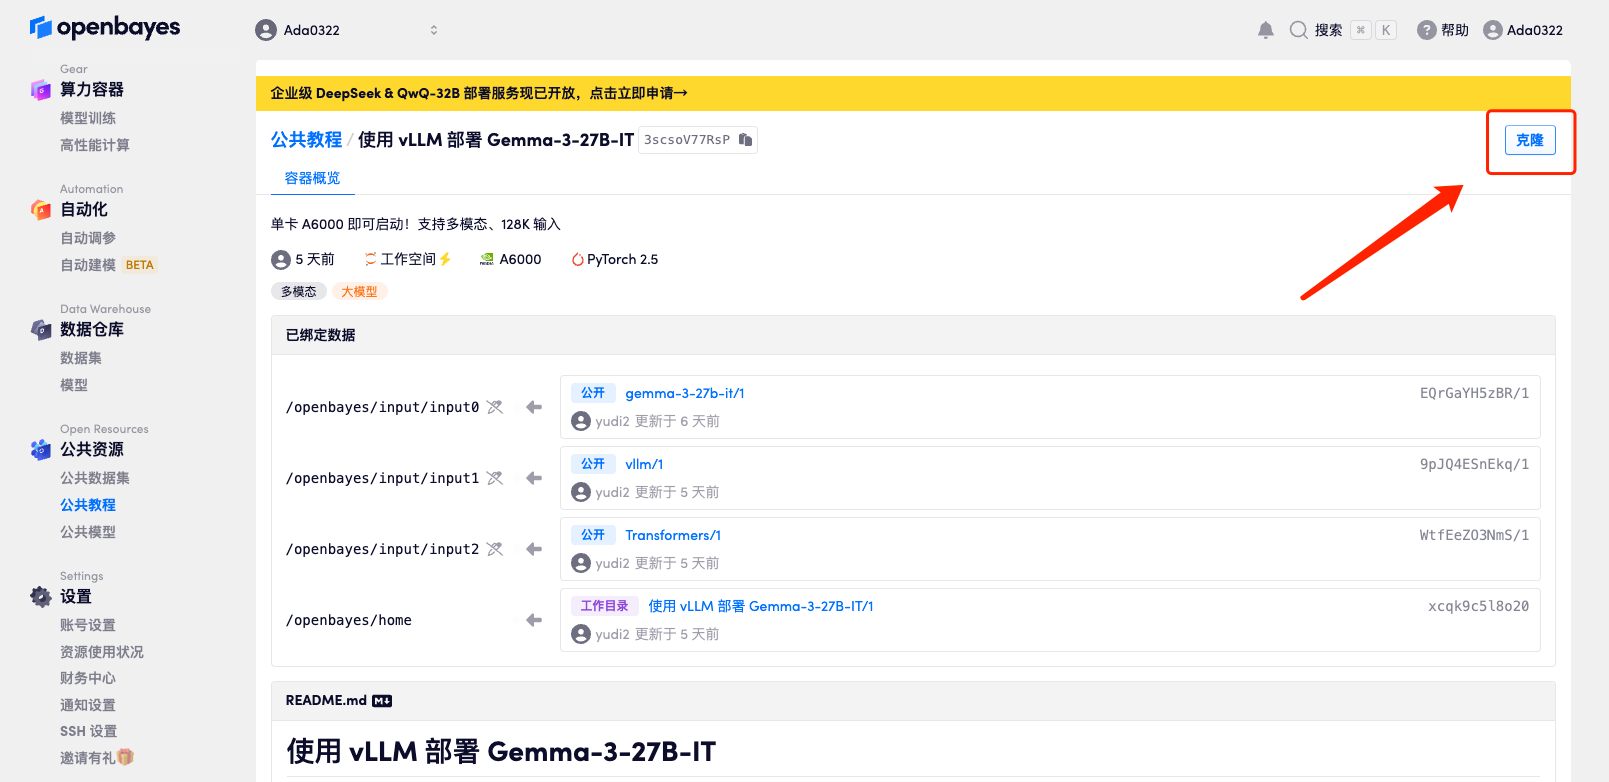This screenshot has height=782, width=1609.
Task: Click the read-only icon beside input1 path
Action: [x=495, y=478]
